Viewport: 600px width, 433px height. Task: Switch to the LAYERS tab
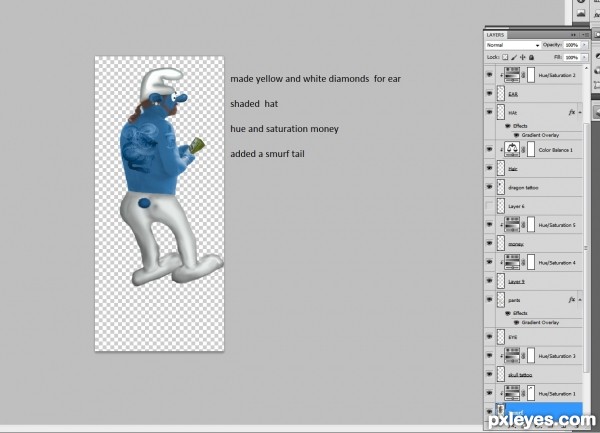pos(495,35)
